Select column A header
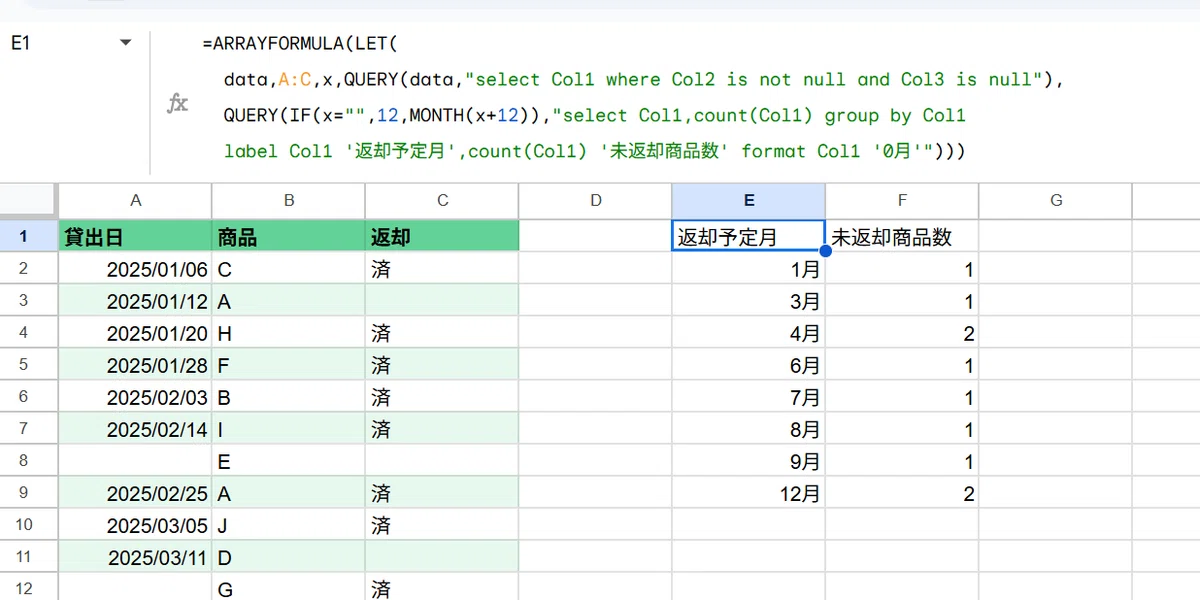The image size is (1200, 600). click(136, 200)
